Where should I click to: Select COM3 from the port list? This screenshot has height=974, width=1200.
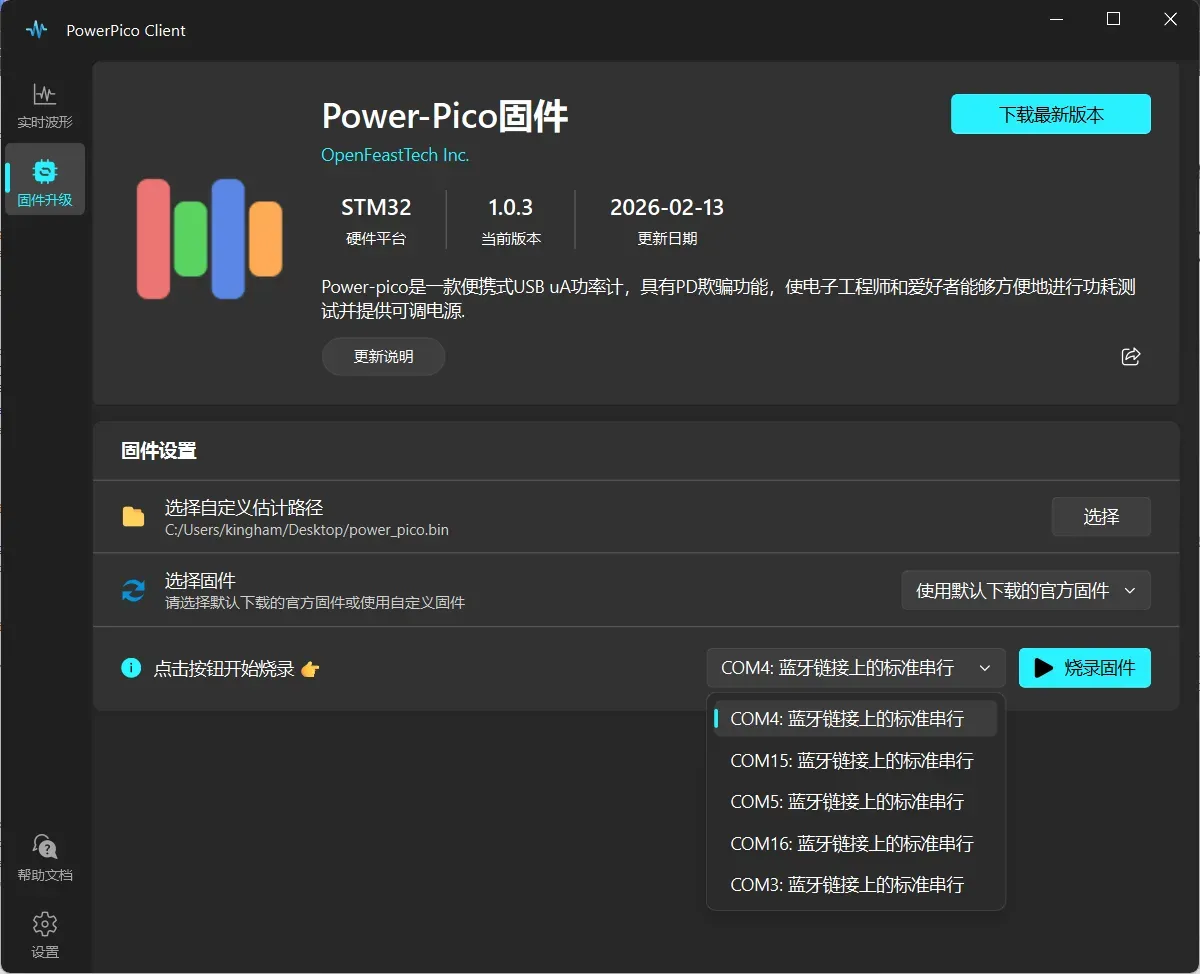pos(847,885)
